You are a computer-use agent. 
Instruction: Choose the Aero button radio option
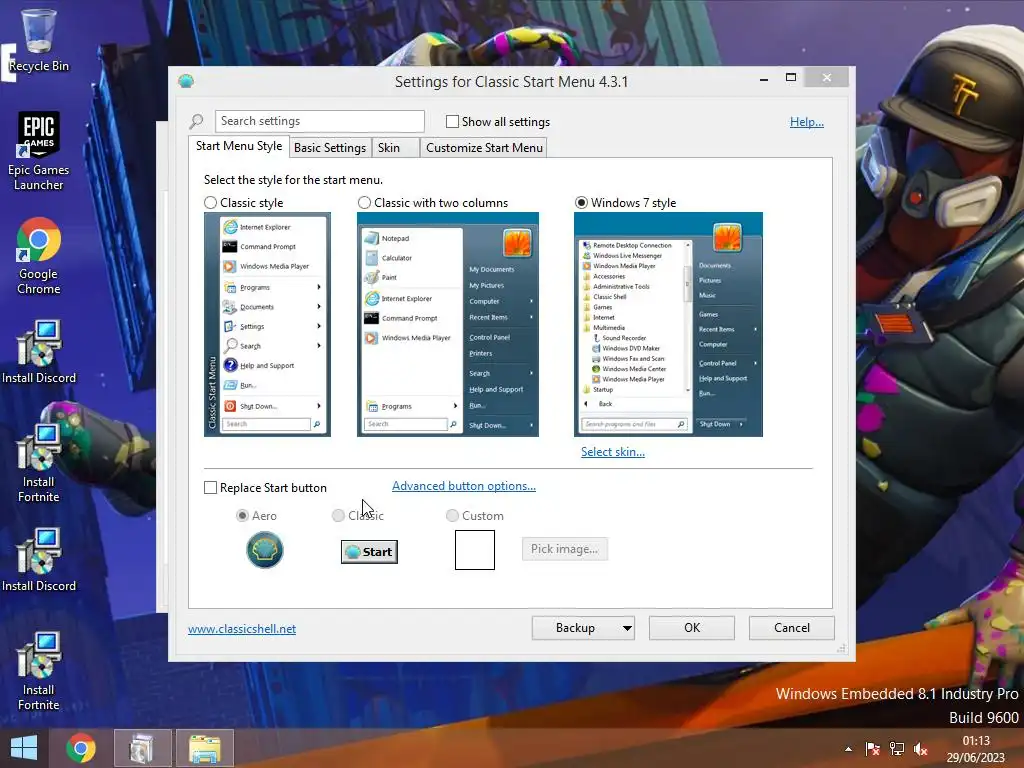(x=242, y=516)
